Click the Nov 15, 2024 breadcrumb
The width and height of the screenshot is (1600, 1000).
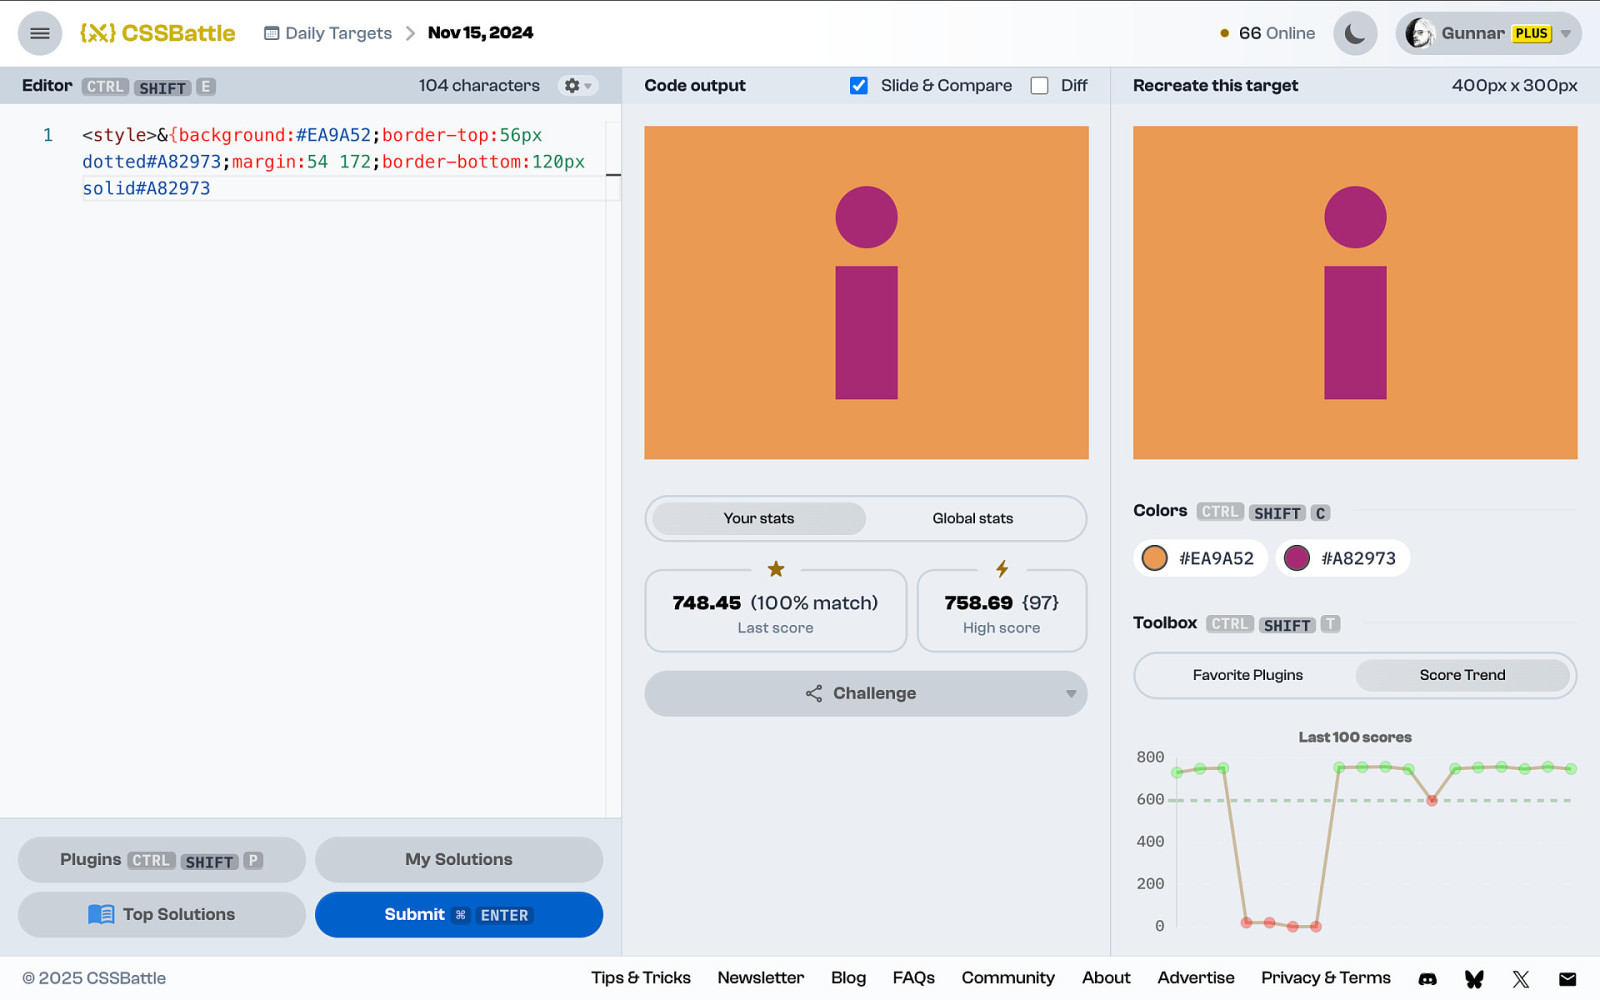pyautogui.click(x=481, y=33)
